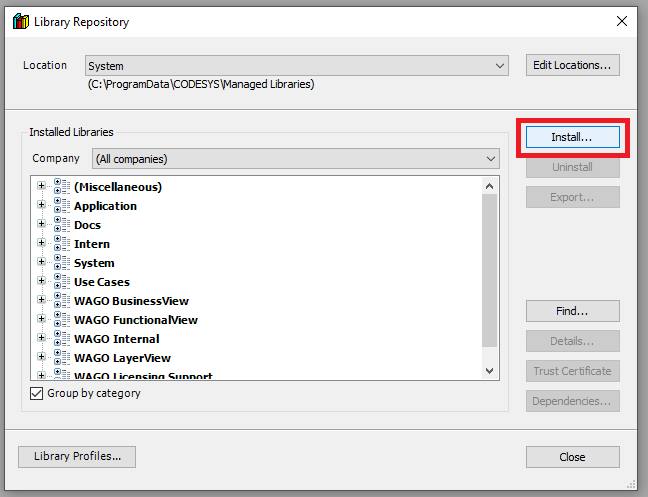Open the Company filter dropdown
The height and width of the screenshot is (497, 648).
(490, 159)
